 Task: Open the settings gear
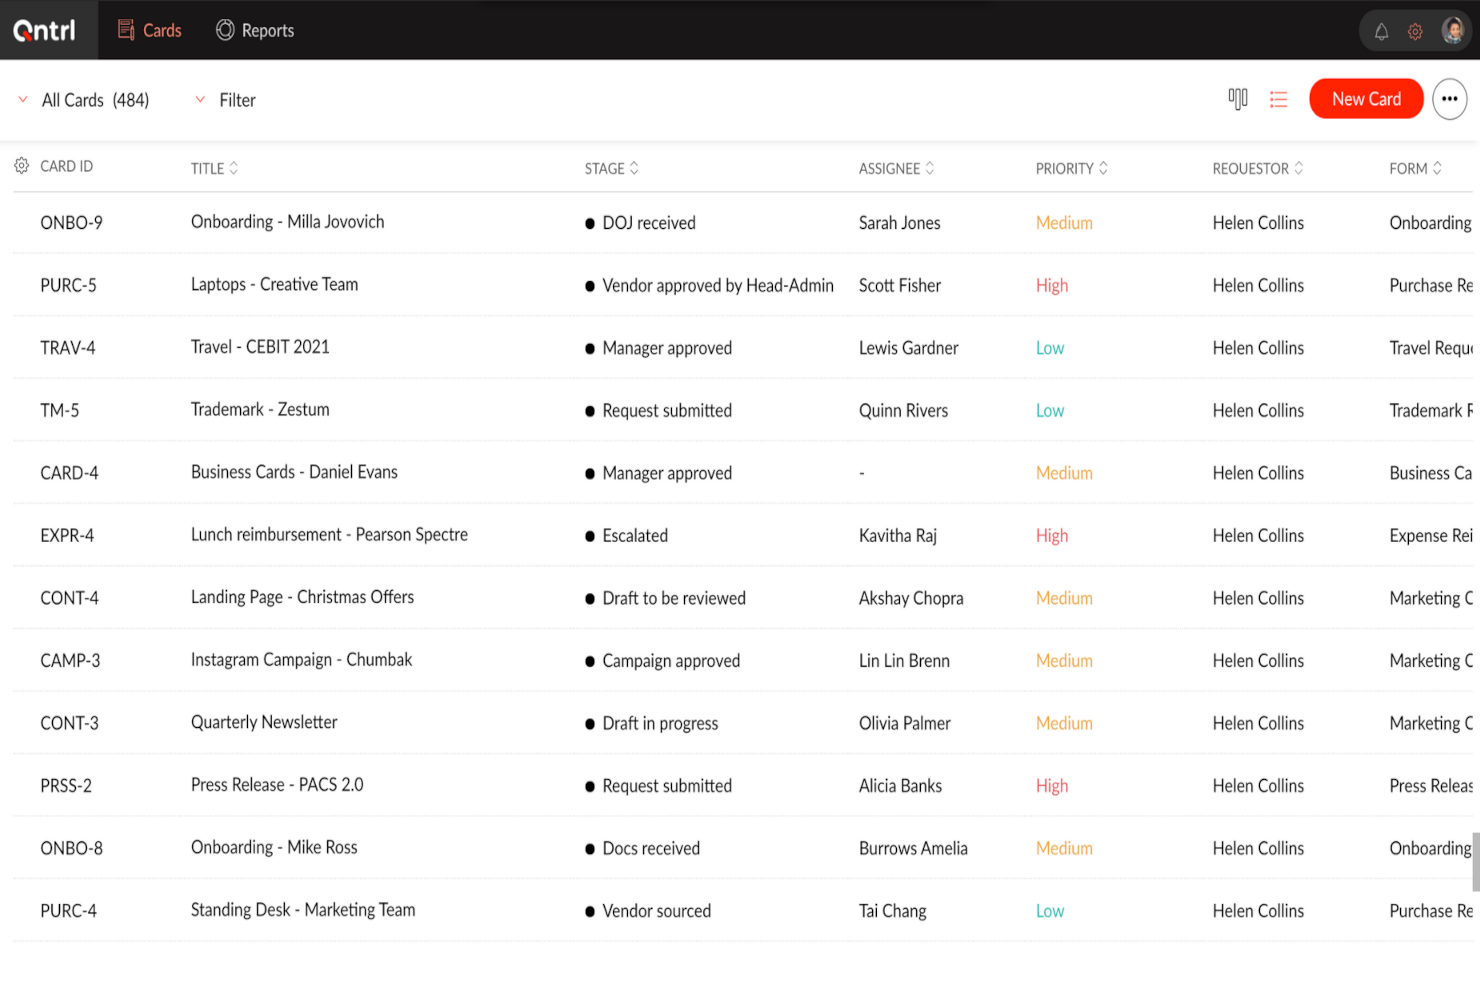1415,30
